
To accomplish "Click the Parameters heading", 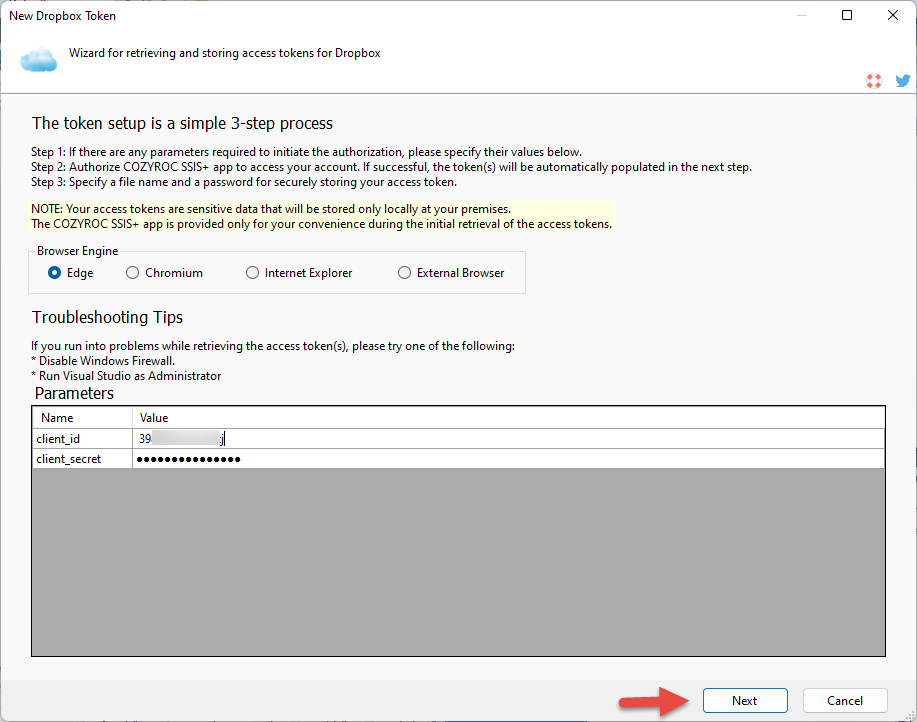I will [x=74, y=393].
